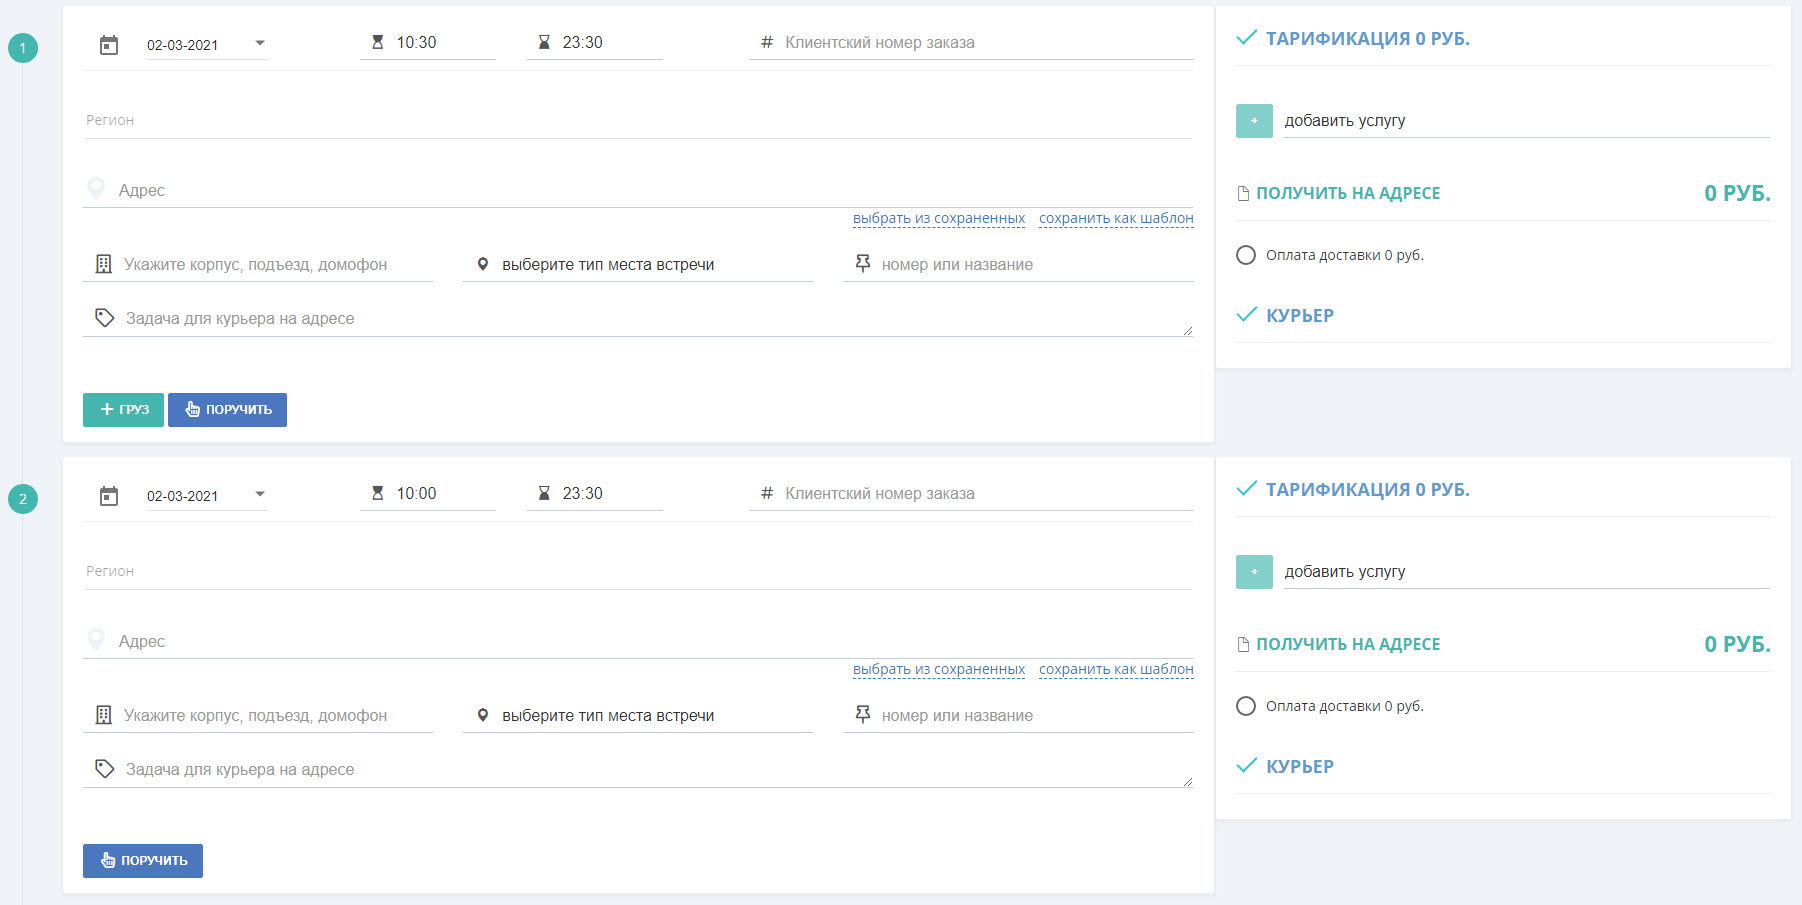Expand КУРЬЕР section in order 2
The width and height of the screenshot is (1802, 905).
pos(1286,766)
